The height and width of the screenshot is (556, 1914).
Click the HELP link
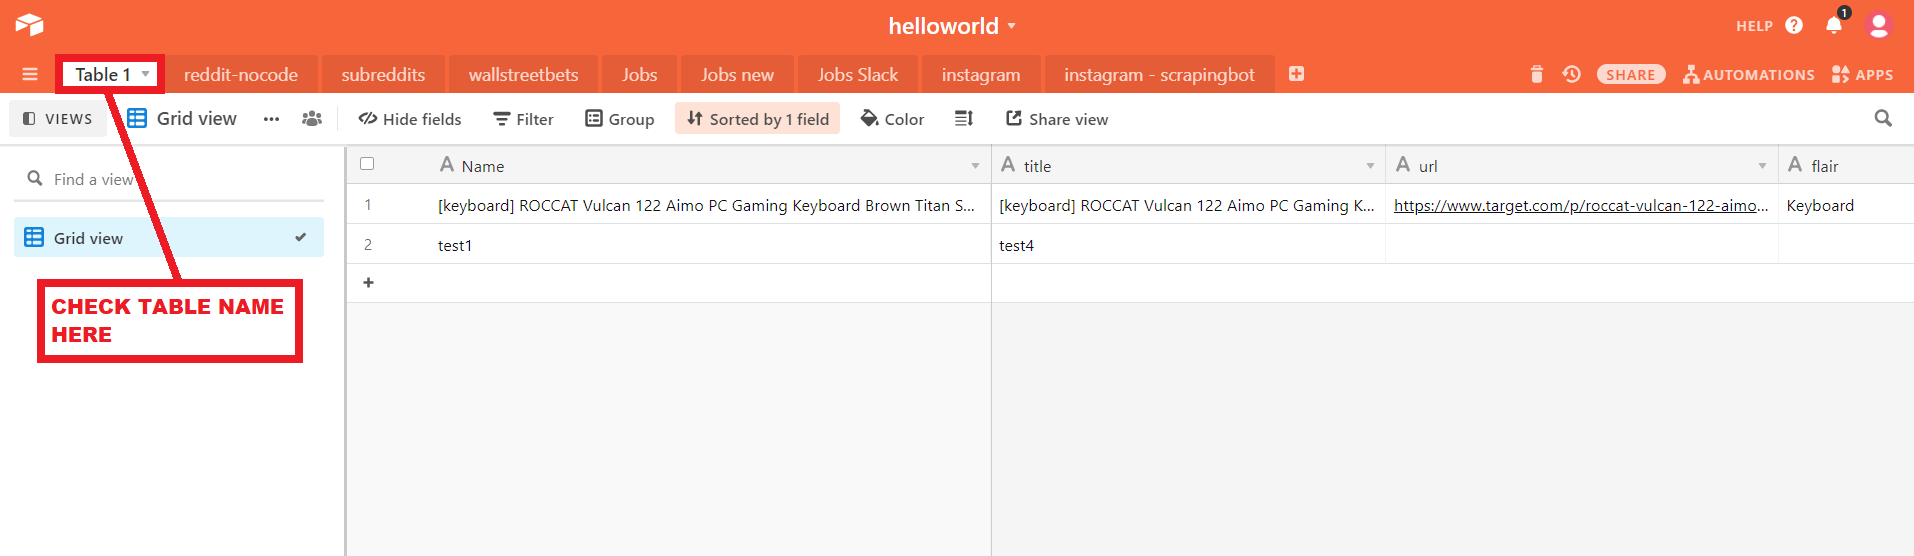1754,26
